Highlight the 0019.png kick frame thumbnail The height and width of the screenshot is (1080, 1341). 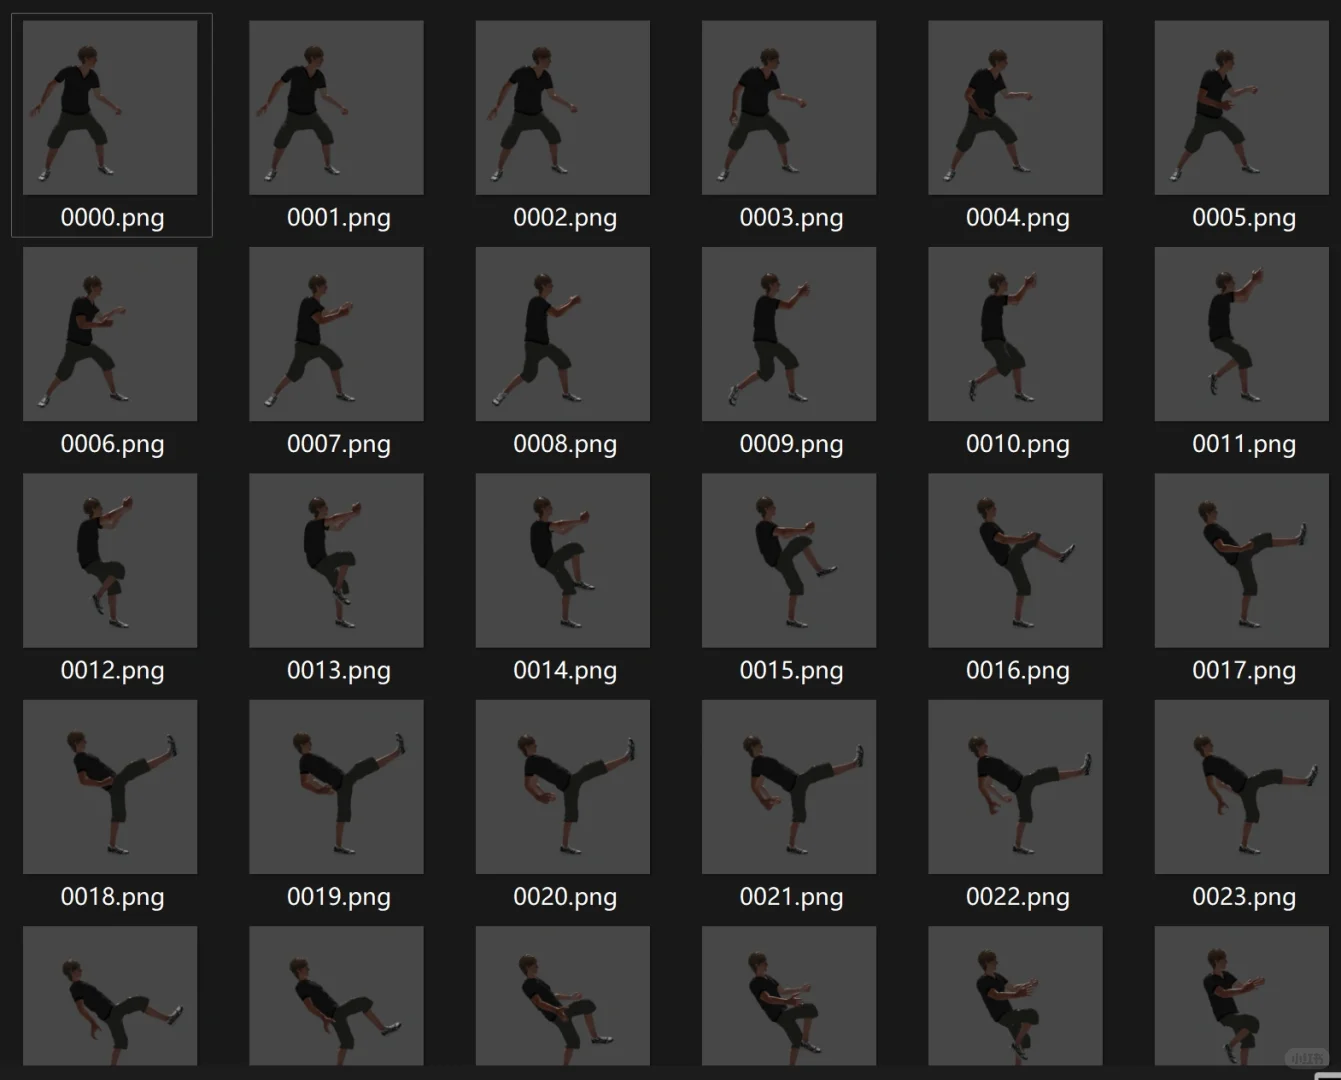(336, 787)
